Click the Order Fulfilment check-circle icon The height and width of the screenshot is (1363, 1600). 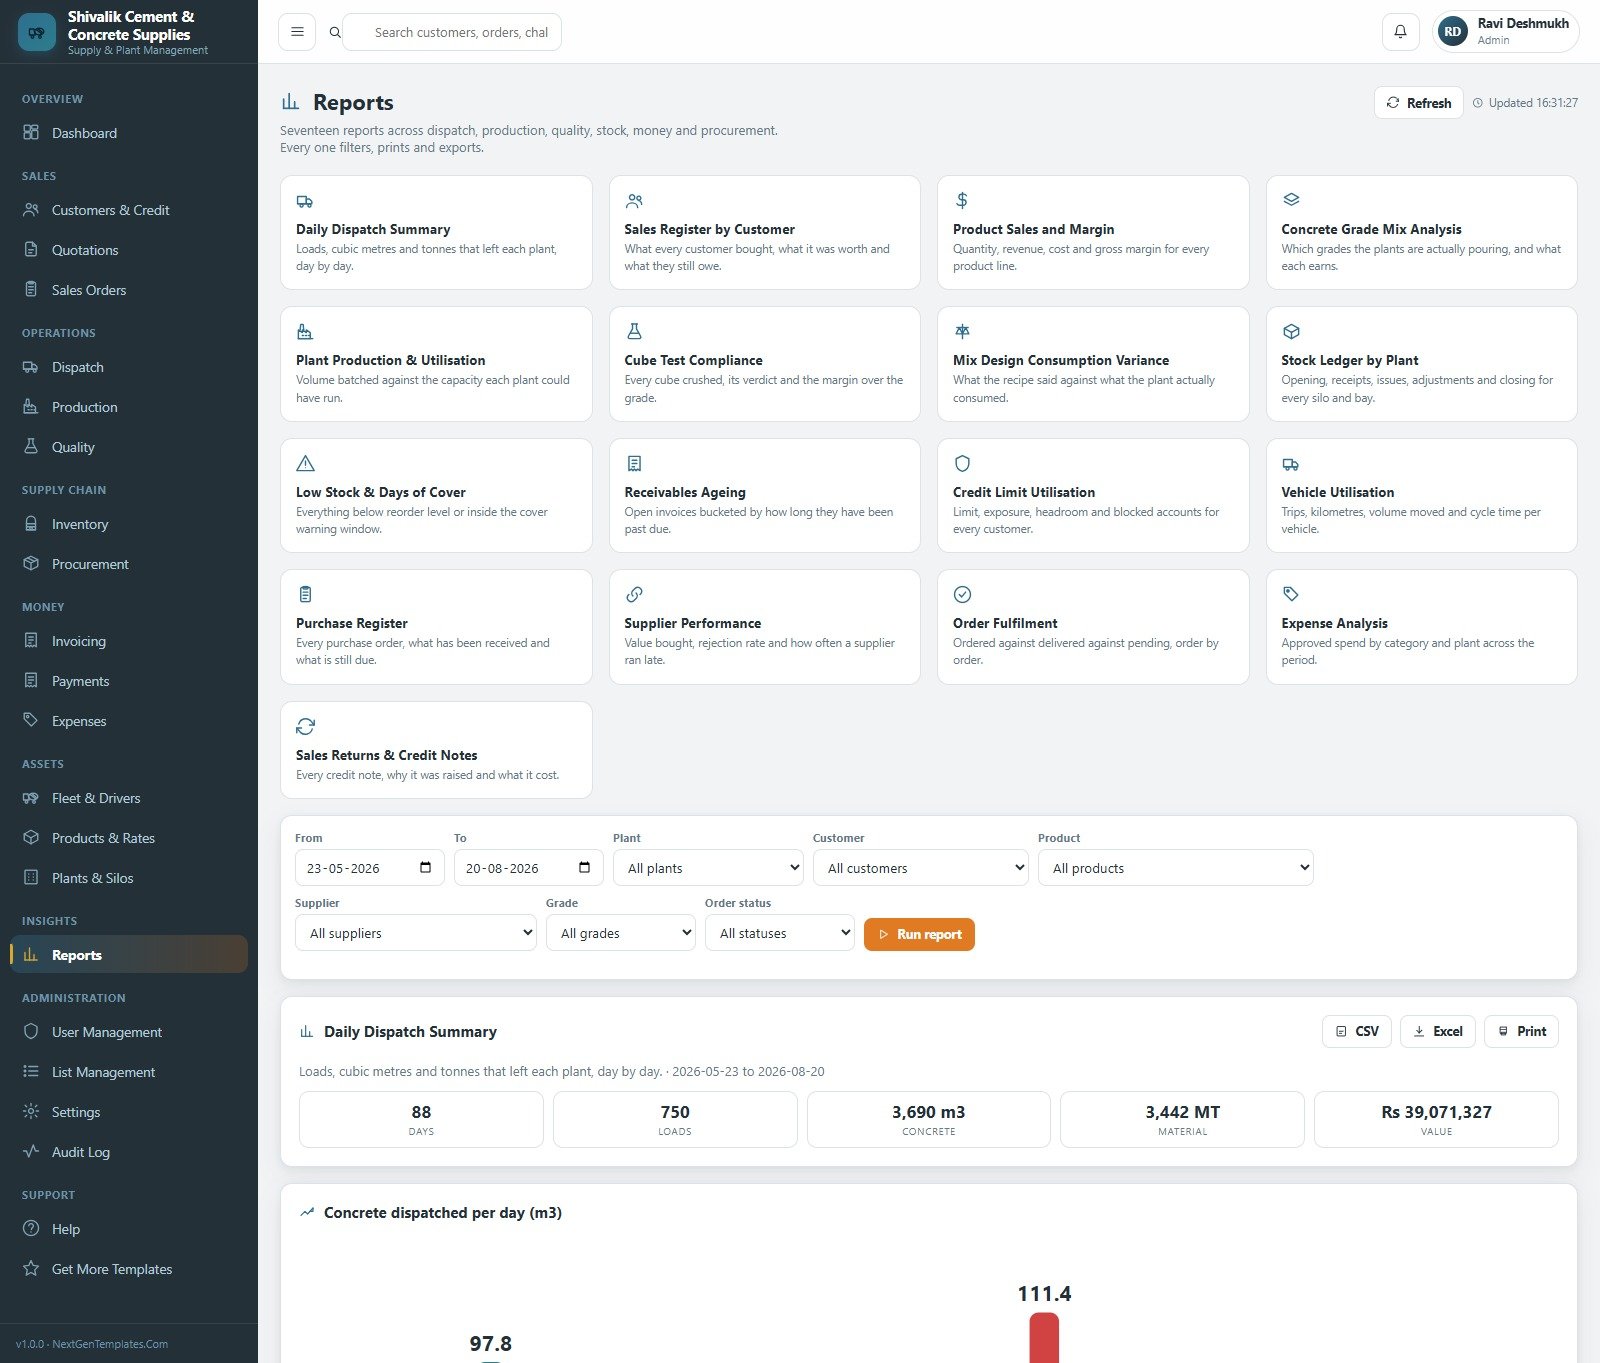(962, 595)
